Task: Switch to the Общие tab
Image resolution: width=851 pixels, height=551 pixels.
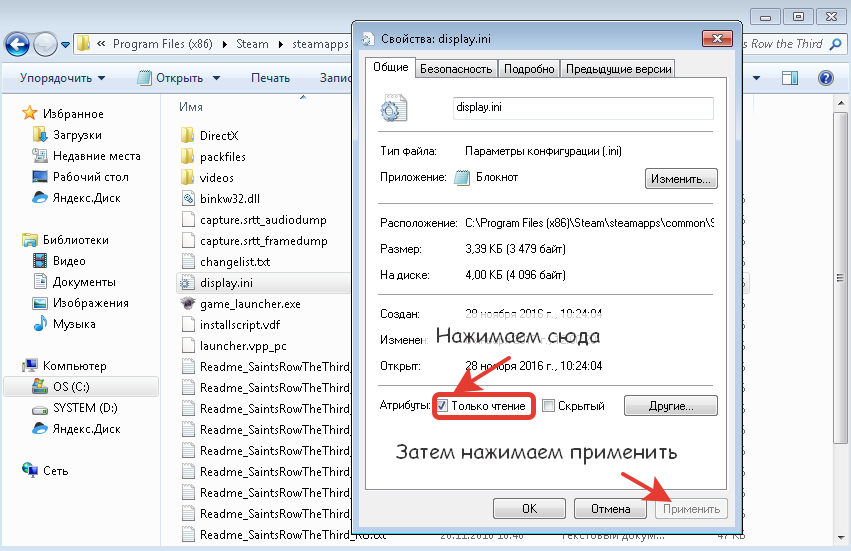Action: (x=390, y=67)
